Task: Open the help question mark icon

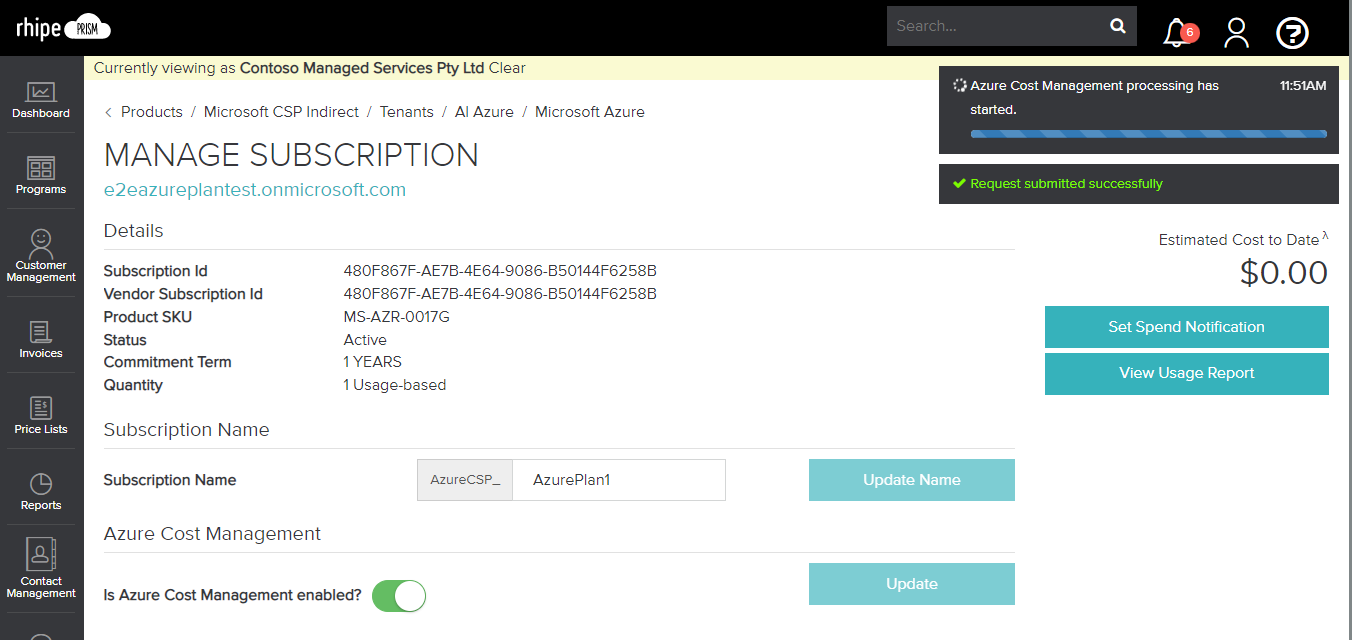Action: click(x=1292, y=32)
